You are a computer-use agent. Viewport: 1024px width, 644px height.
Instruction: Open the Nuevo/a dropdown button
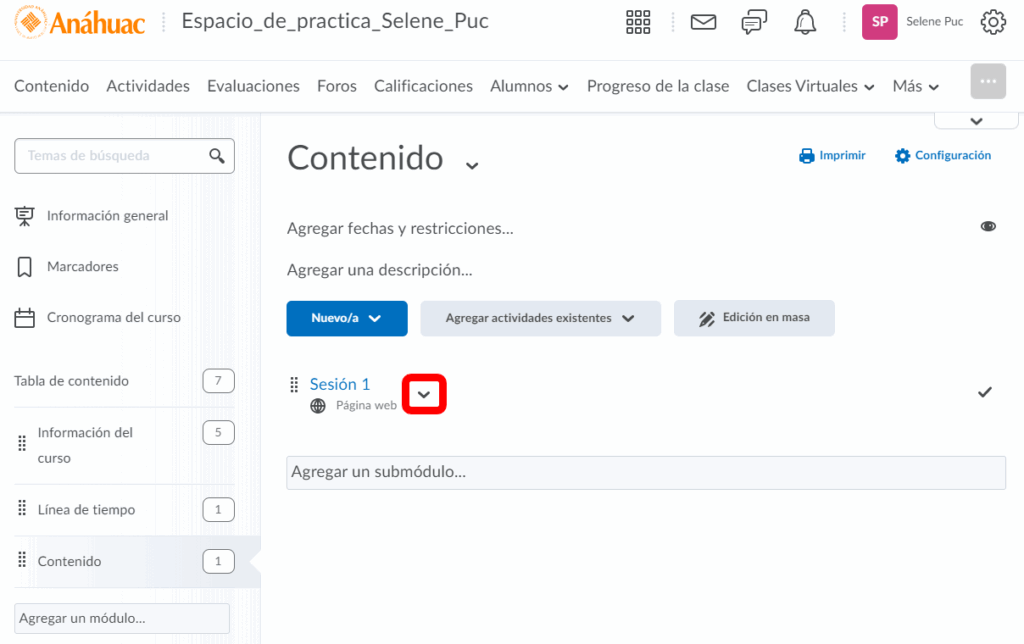347,318
